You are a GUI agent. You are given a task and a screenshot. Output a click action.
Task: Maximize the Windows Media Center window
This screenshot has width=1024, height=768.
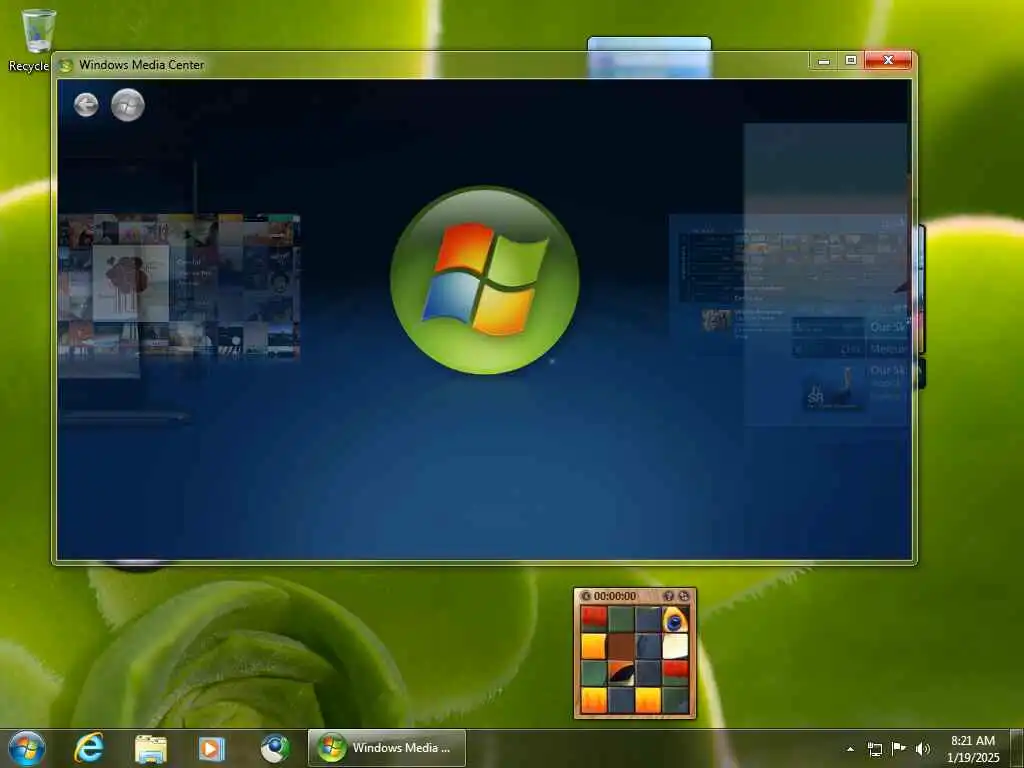pyautogui.click(x=851, y=61)
